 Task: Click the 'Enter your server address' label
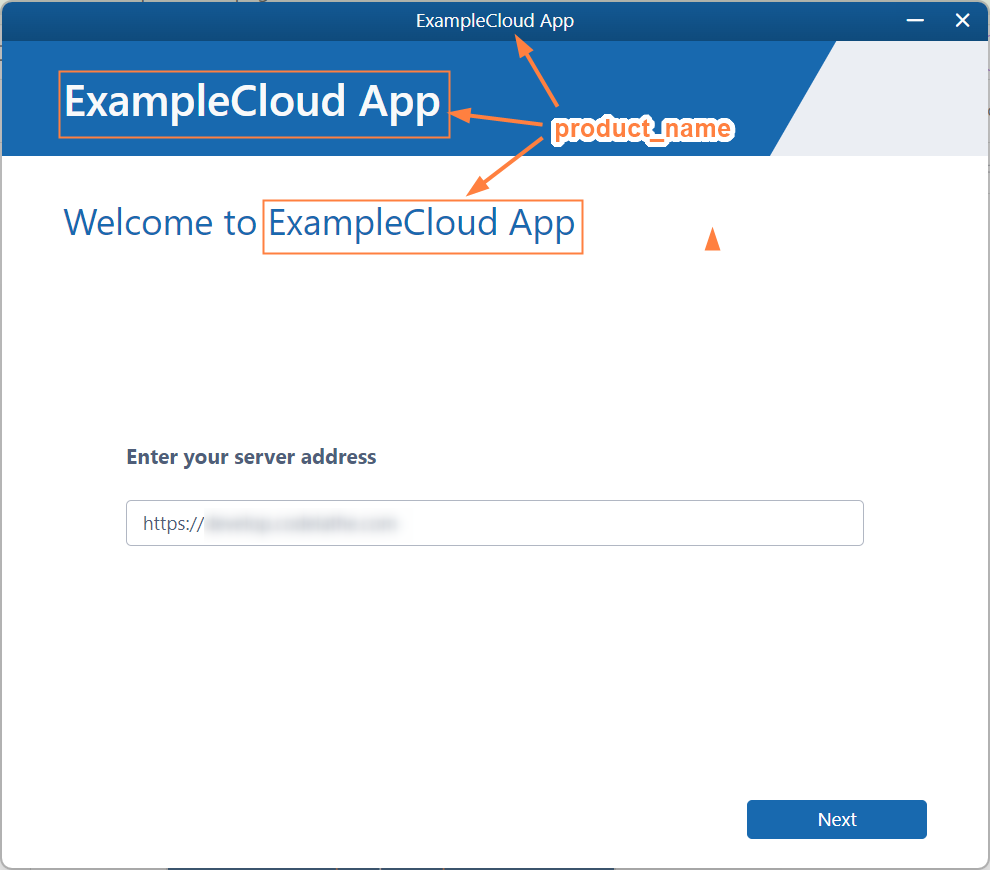(x=251, y=457)
